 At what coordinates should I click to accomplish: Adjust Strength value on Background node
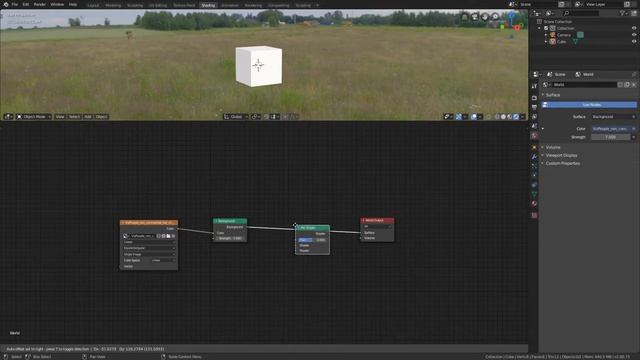(x=230, y=238)
